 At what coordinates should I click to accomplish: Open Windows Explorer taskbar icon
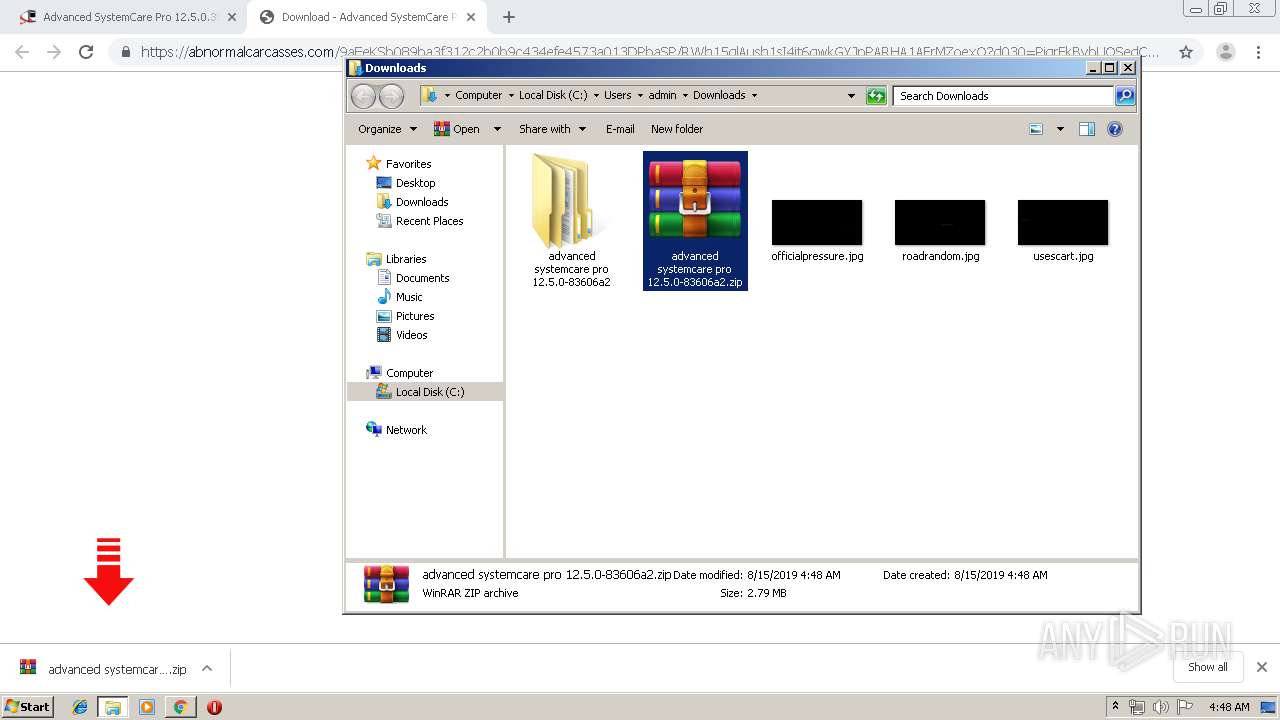tap(113, 707)
